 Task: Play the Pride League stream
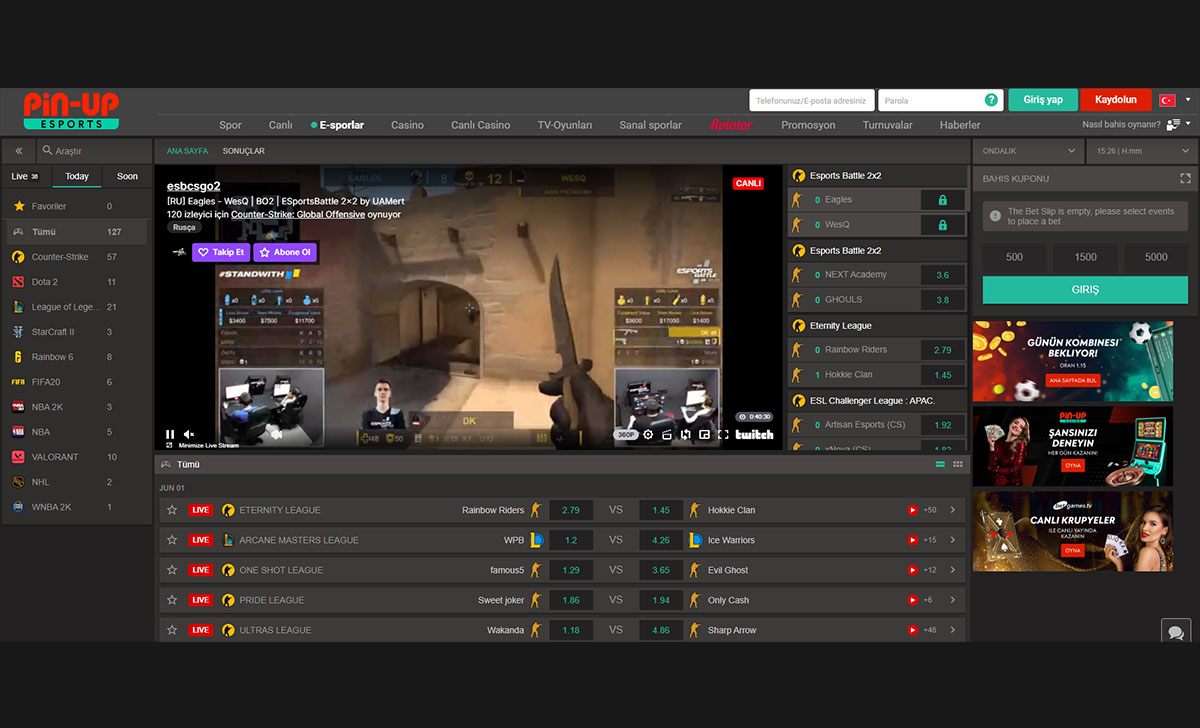coord(912,600)
